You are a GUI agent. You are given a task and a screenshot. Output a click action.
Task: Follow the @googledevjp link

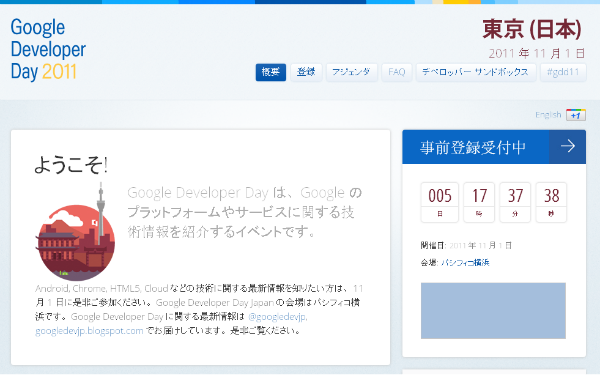(x=277, y=317)
